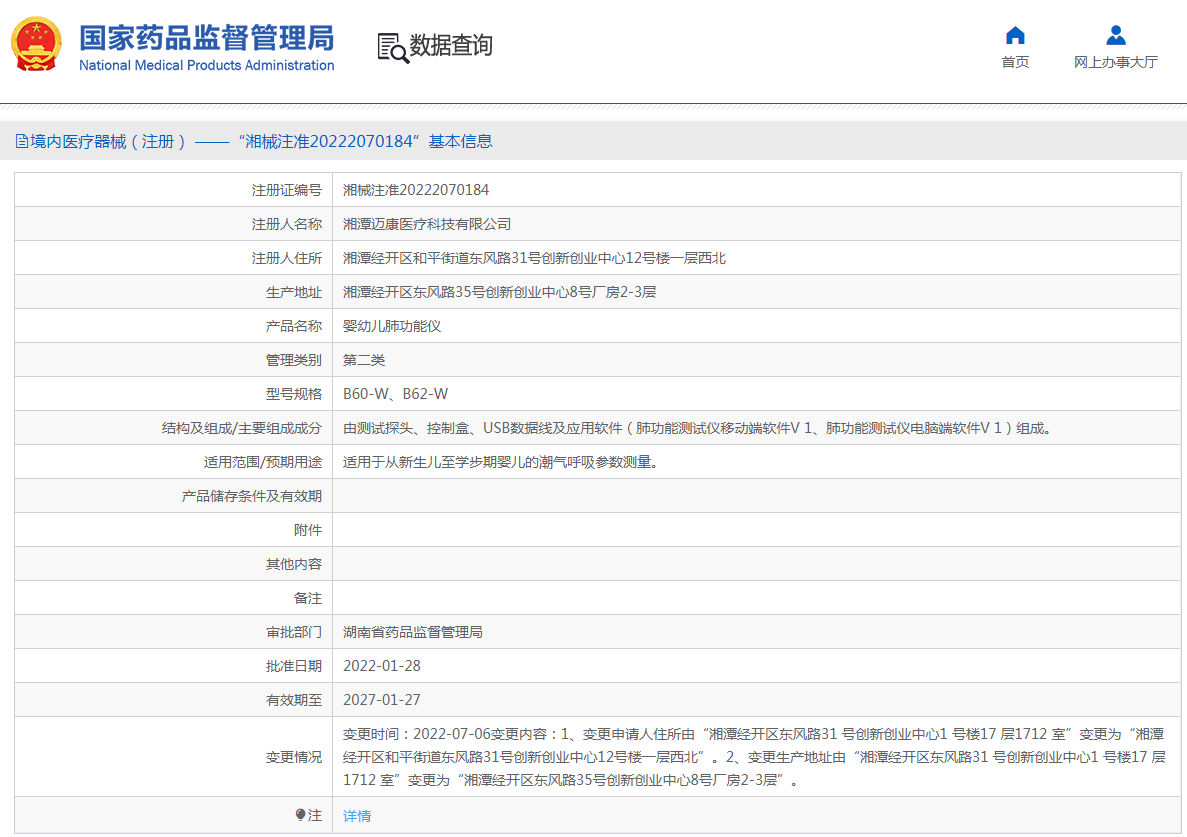Click the 注册人住所 row label

[x=287, y=258]
